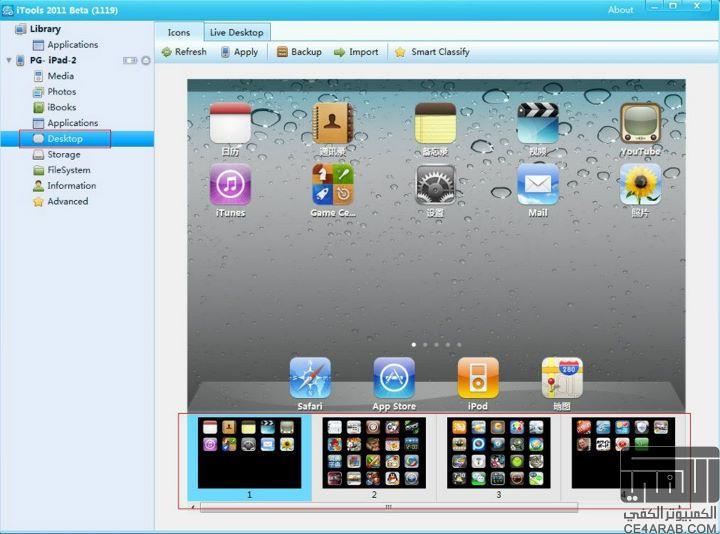Image resolution: width=720 pixels, height=534 pixels.
Task: Select the Notes app icon
Action: (435, 124)
